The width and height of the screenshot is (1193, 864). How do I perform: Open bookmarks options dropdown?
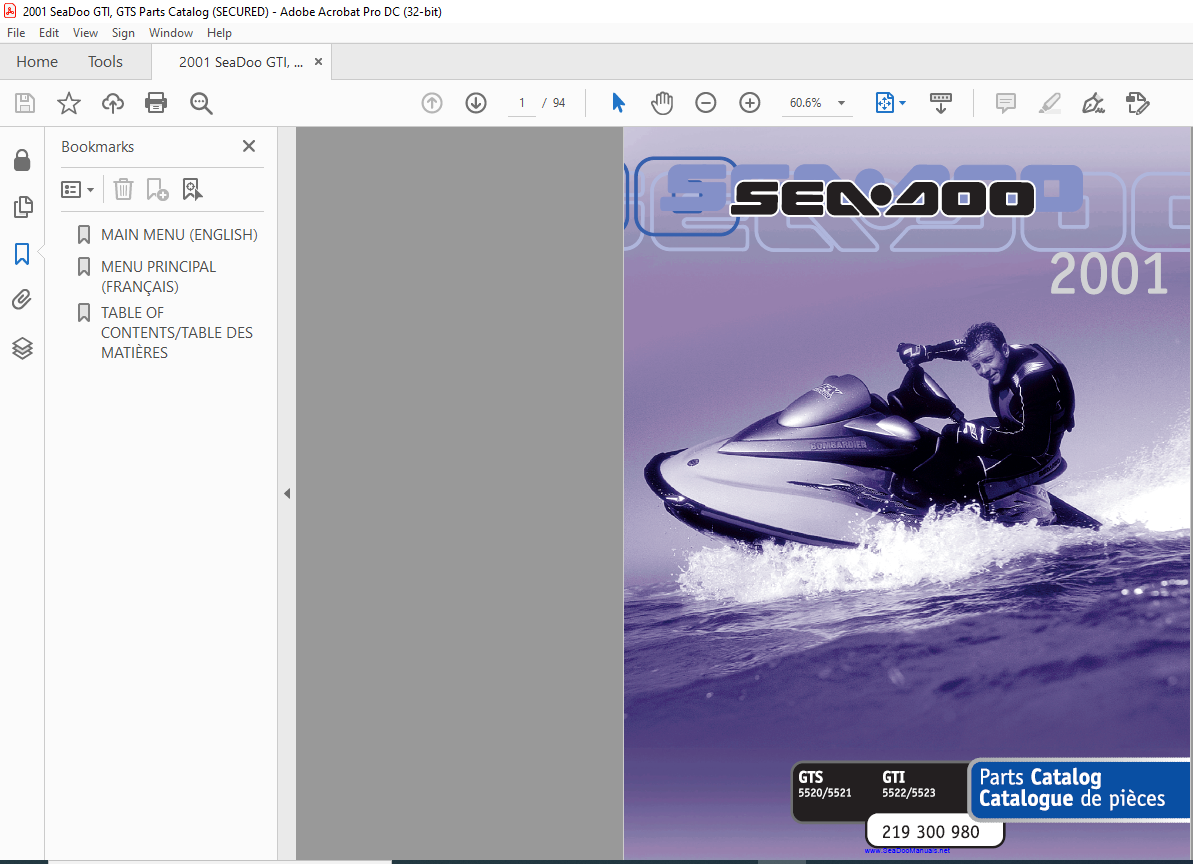(x=78, y=189)
